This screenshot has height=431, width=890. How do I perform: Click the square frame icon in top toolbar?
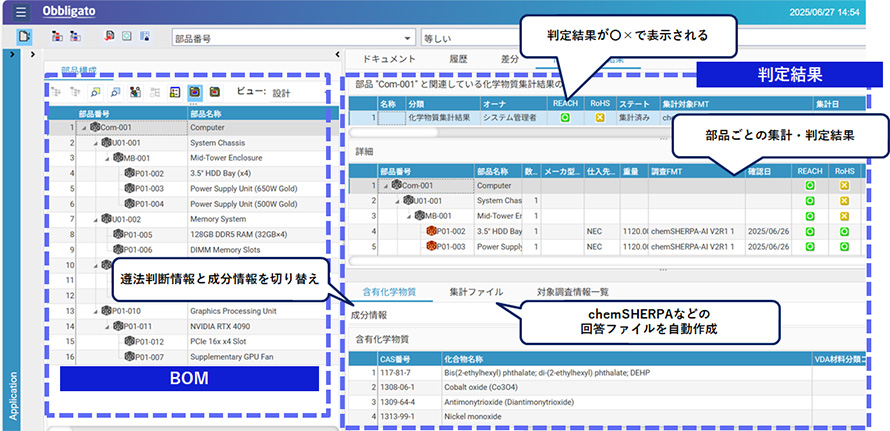coord(127,36)
